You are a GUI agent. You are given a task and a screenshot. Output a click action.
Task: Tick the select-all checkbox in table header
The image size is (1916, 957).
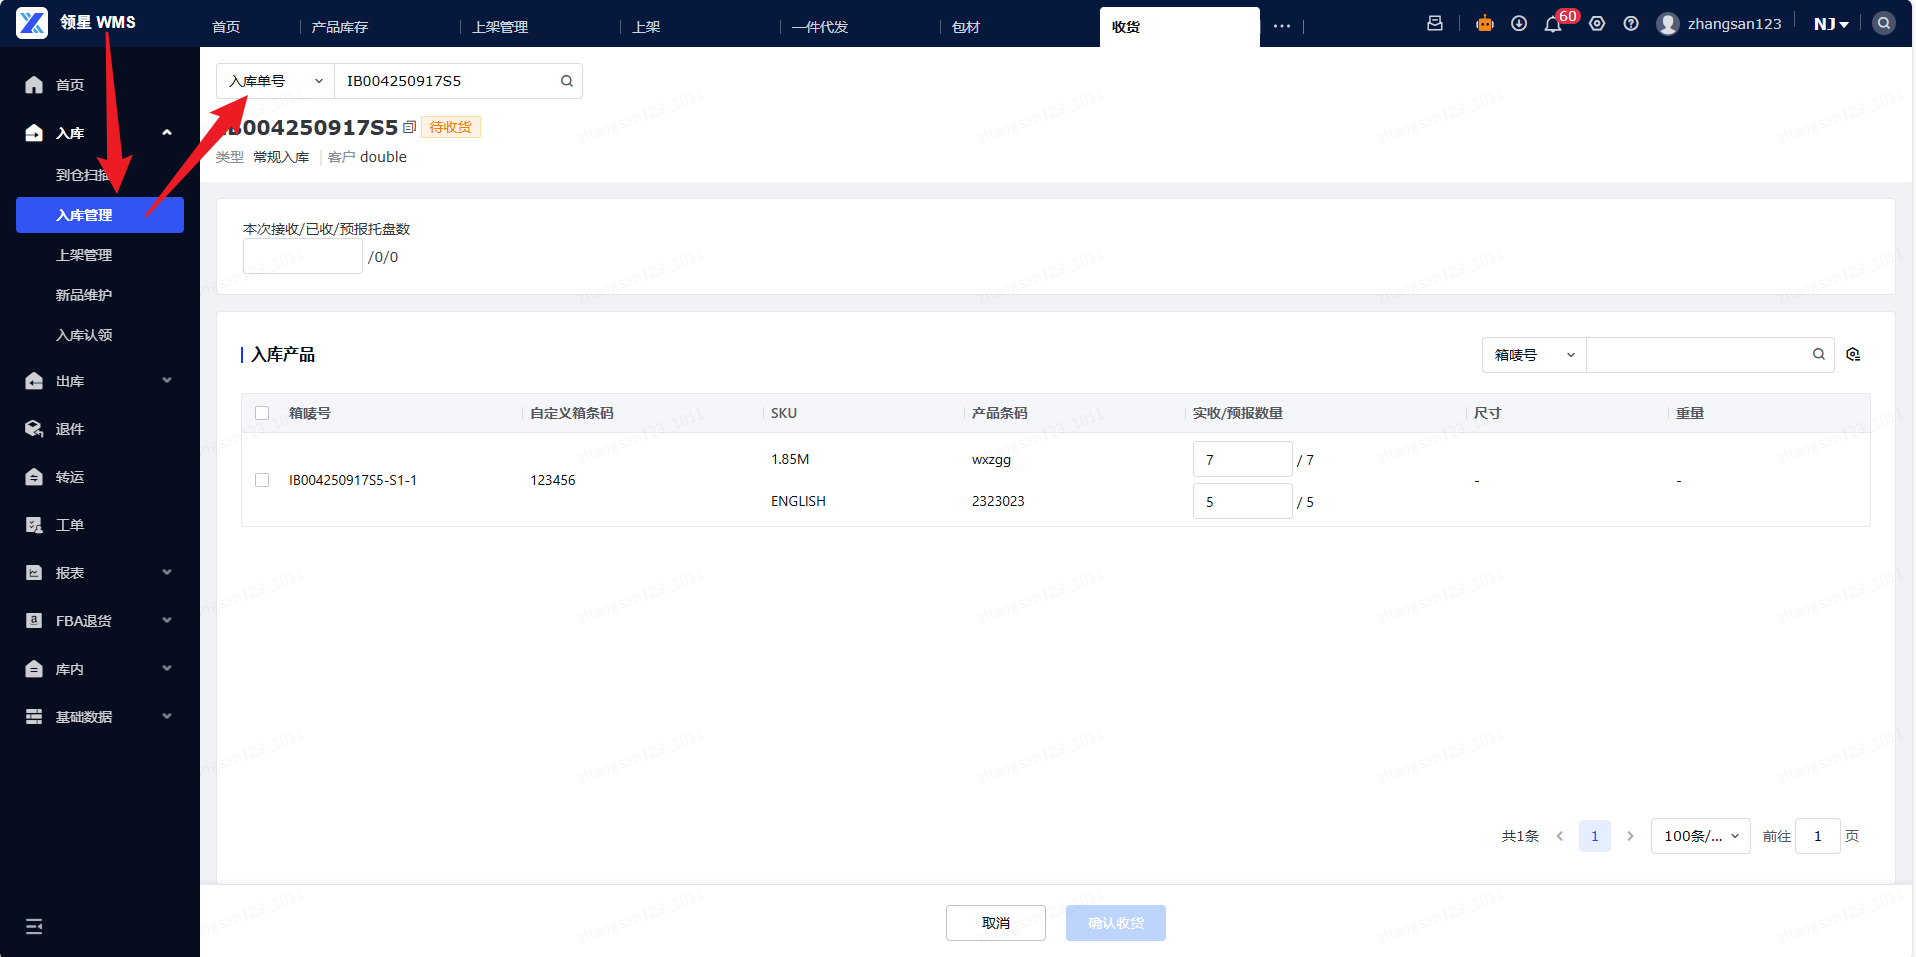point(262,413)
